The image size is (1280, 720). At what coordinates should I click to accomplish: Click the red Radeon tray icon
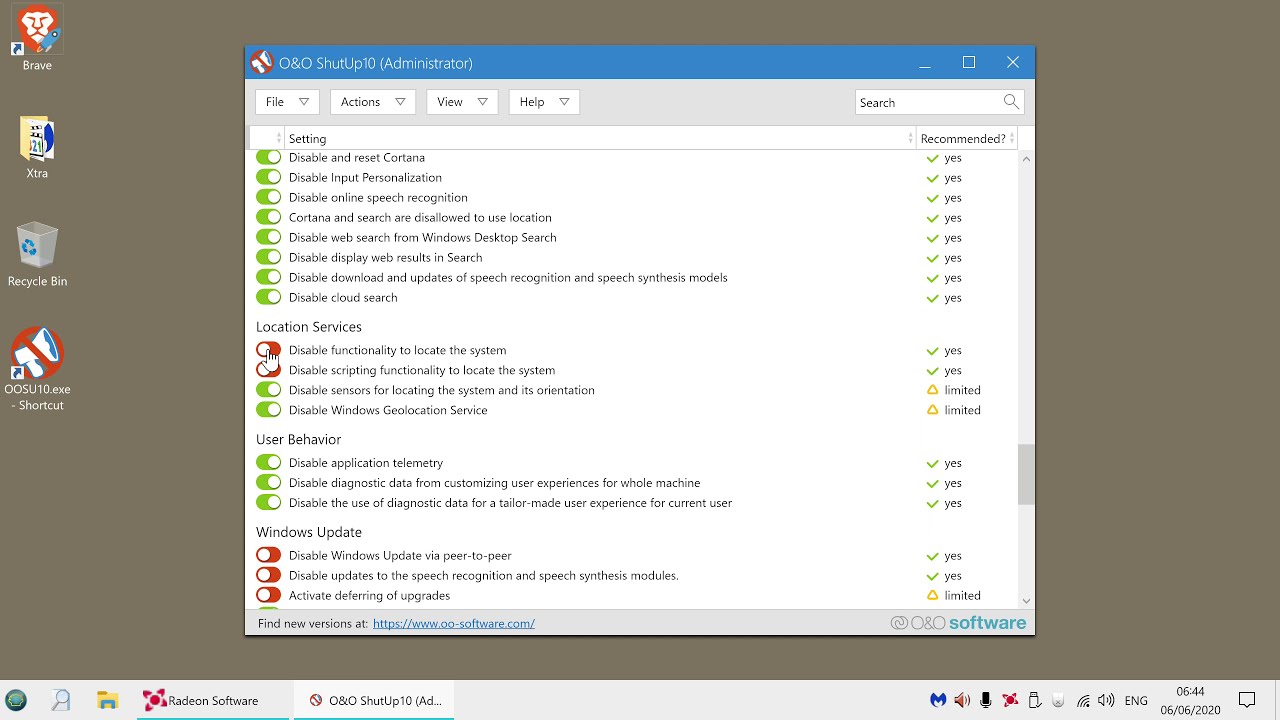[x=1010, y=700]
